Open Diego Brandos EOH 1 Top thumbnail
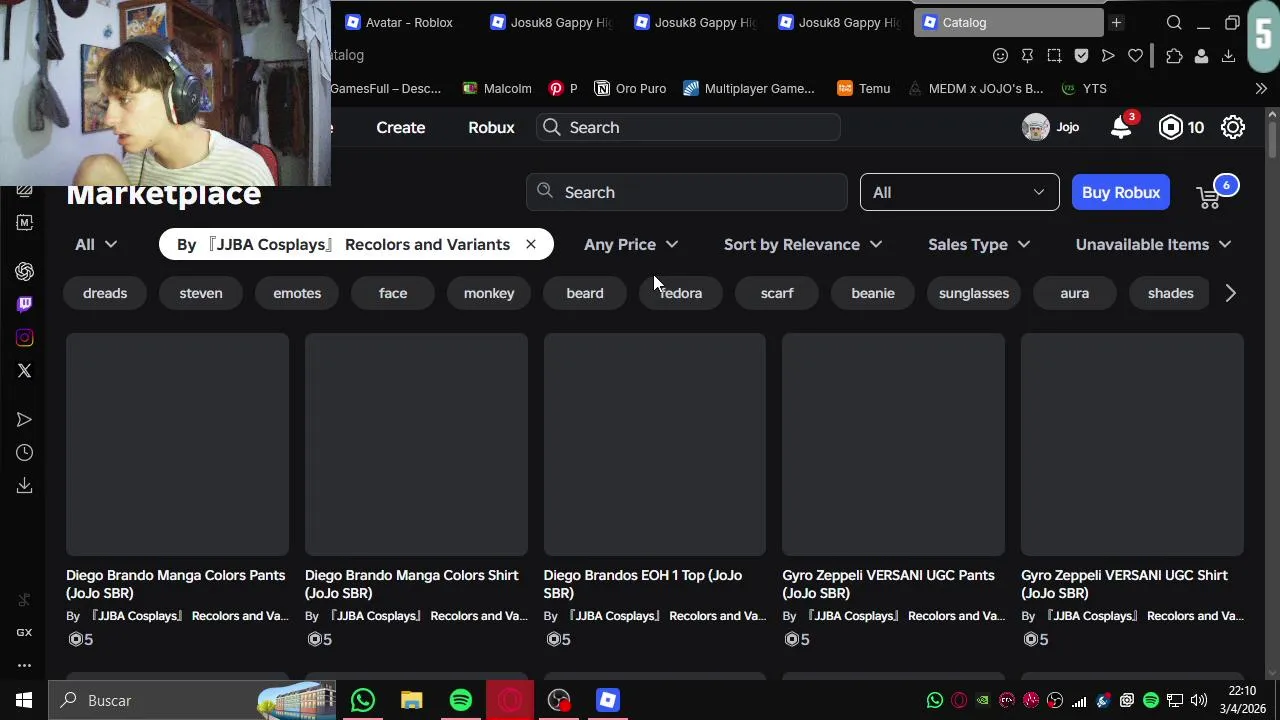 pos(655,444)
